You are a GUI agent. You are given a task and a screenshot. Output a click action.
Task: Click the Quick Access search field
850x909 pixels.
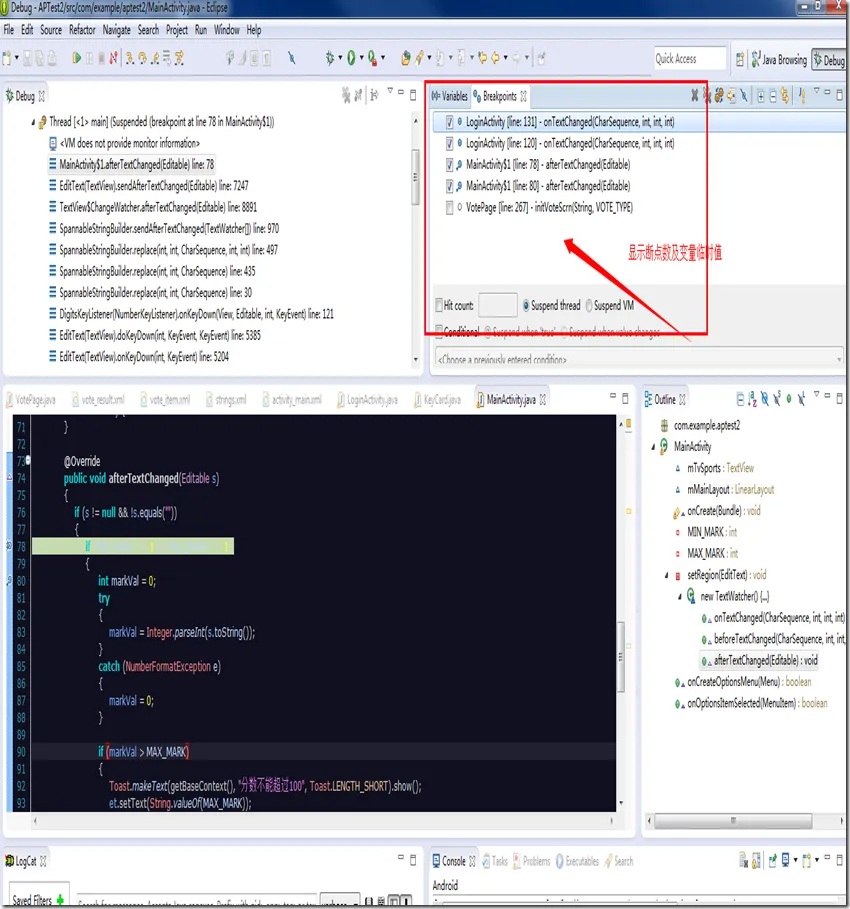click(x=689, y=59)
